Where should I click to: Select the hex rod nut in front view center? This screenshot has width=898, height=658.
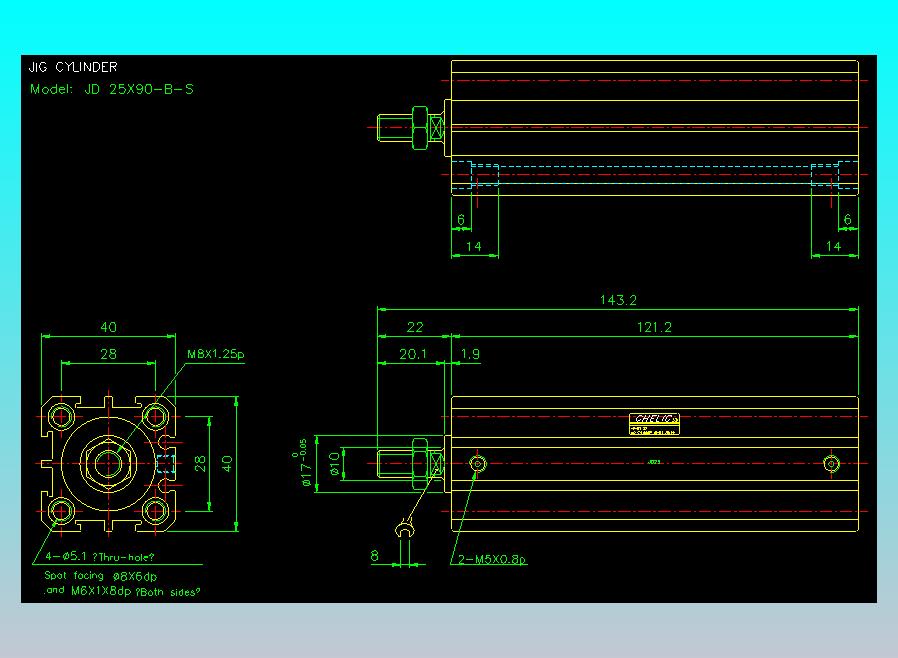pos(108,463)
